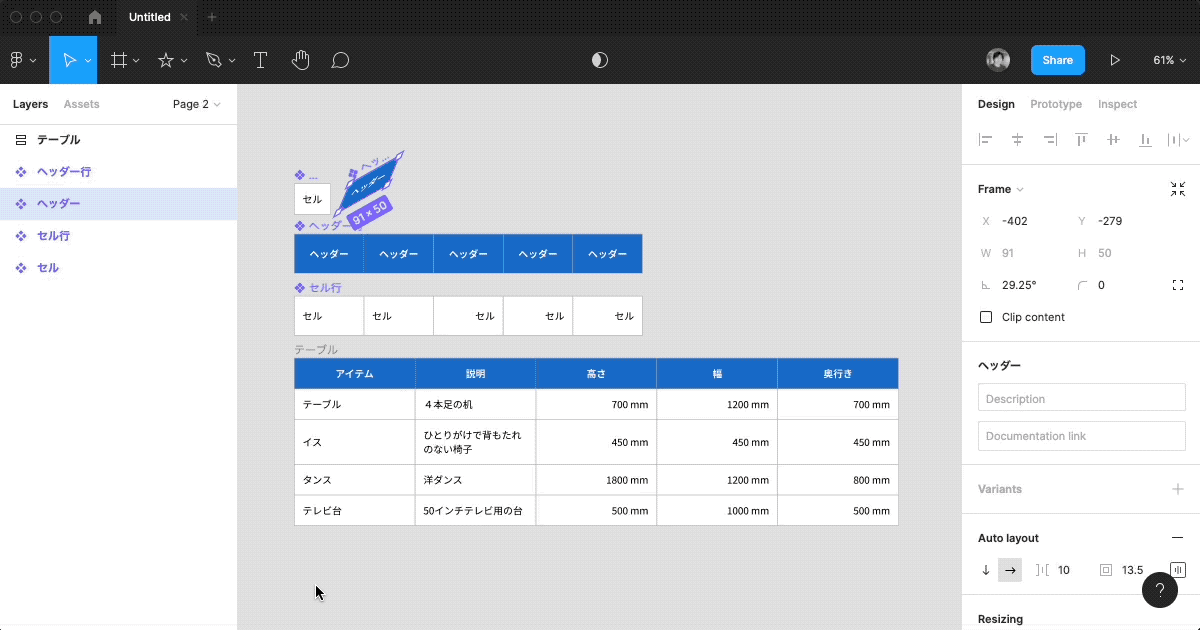Switch to the Prototype tab
Image resolution: width=1200 pixels, height=630 pixels.
coord(1055,104)
